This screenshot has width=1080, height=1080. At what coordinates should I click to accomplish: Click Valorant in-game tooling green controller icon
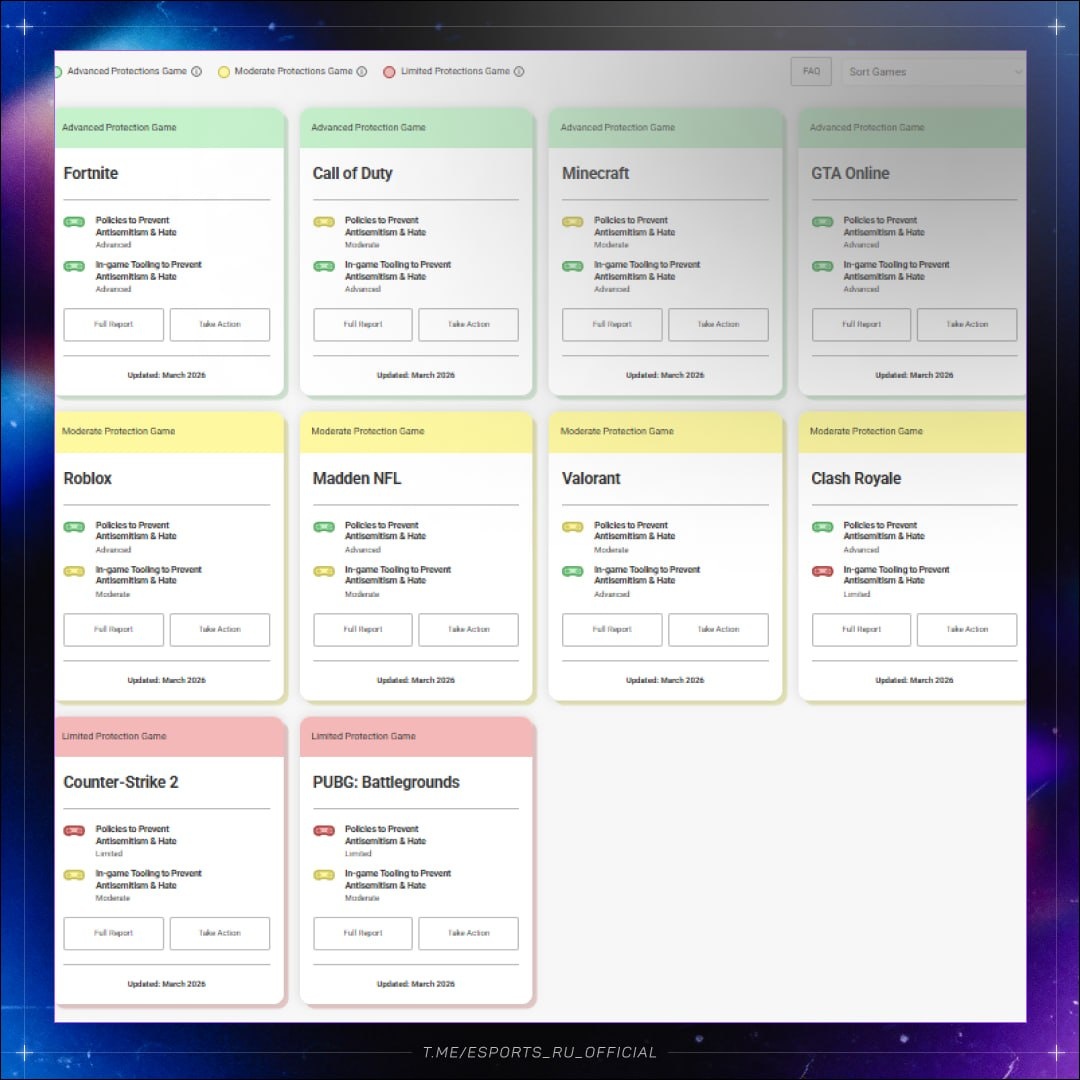point(572,571)
